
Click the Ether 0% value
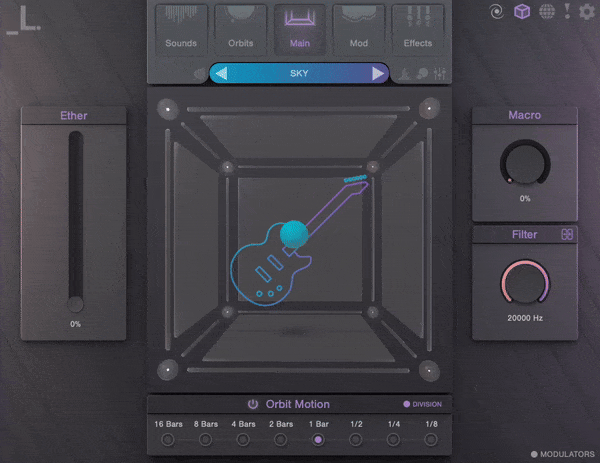click(75, 324)
